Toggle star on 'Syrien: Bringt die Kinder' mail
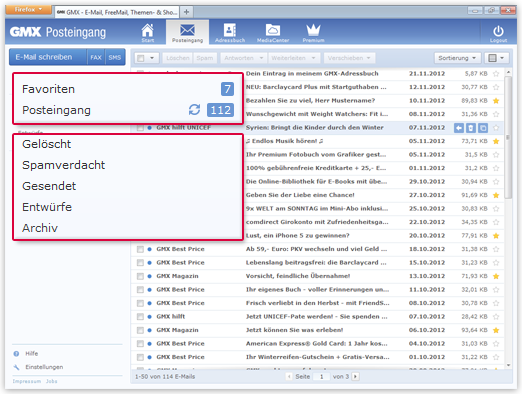Screen dimensions: 522x394 [x=496, y=128]
